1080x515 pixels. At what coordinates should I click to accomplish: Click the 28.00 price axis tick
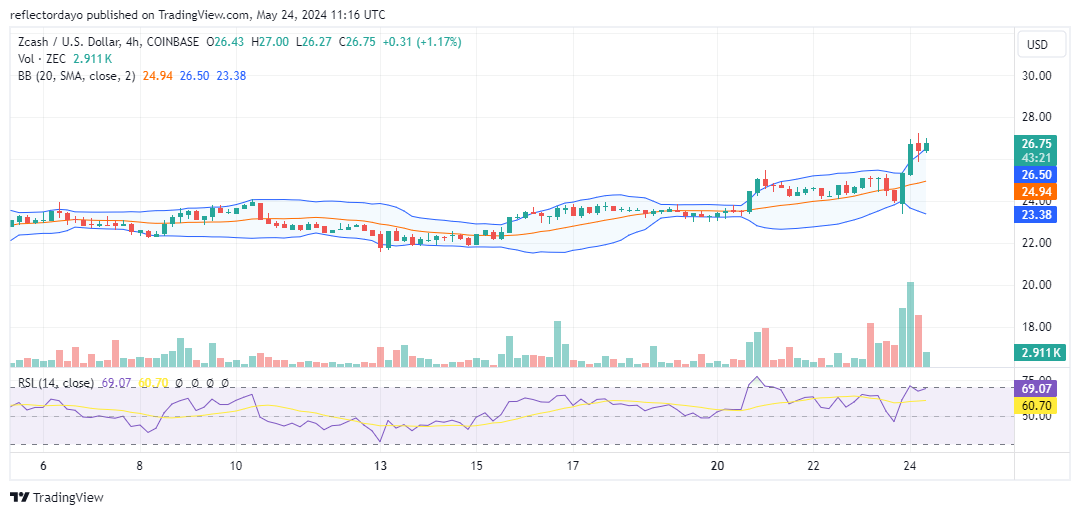1037,118
